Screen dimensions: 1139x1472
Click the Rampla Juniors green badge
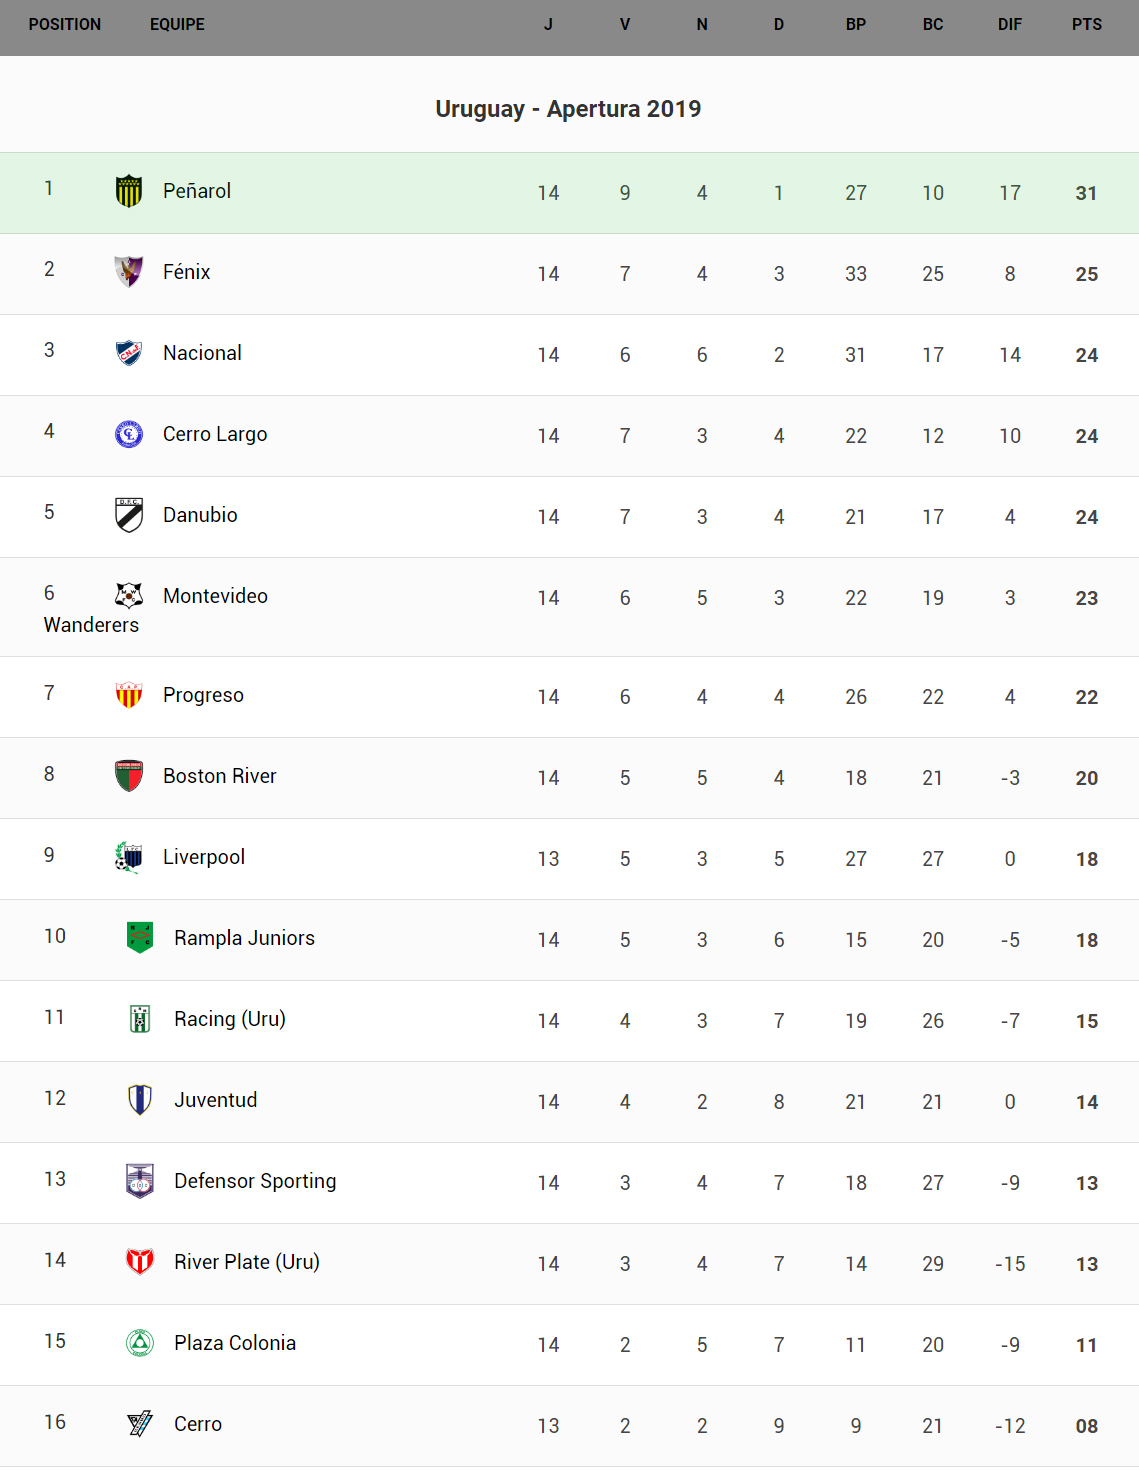[x=140, y=938]
